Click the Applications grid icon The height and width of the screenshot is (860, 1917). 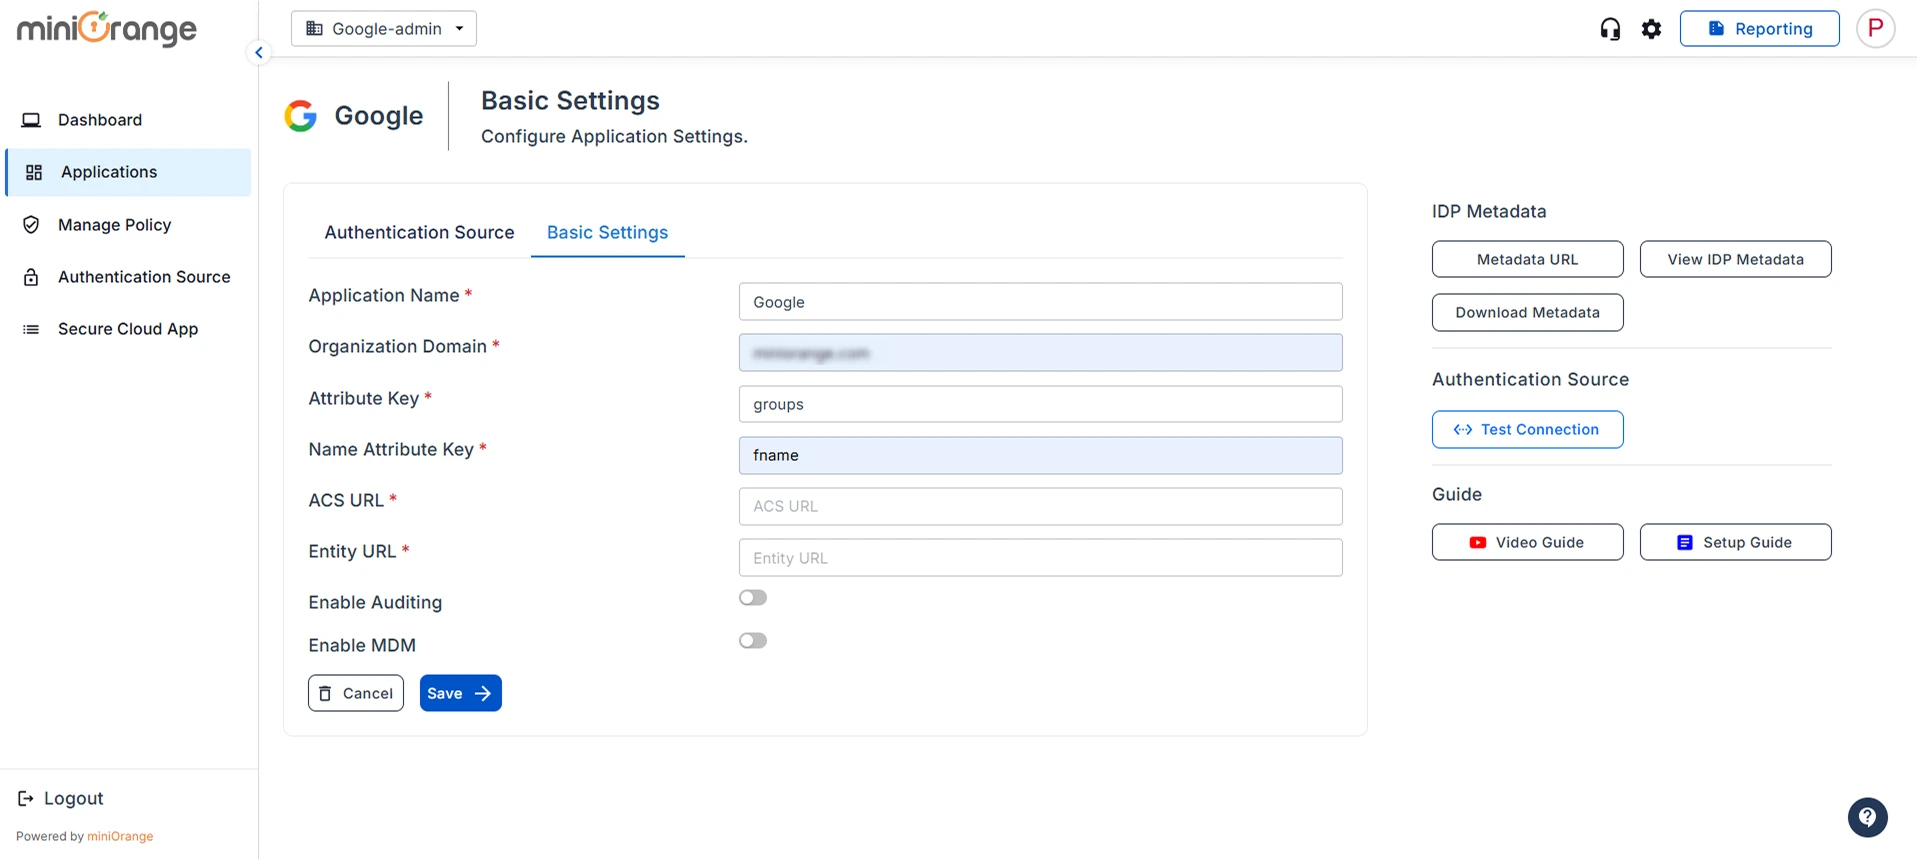tap(34, 172)
